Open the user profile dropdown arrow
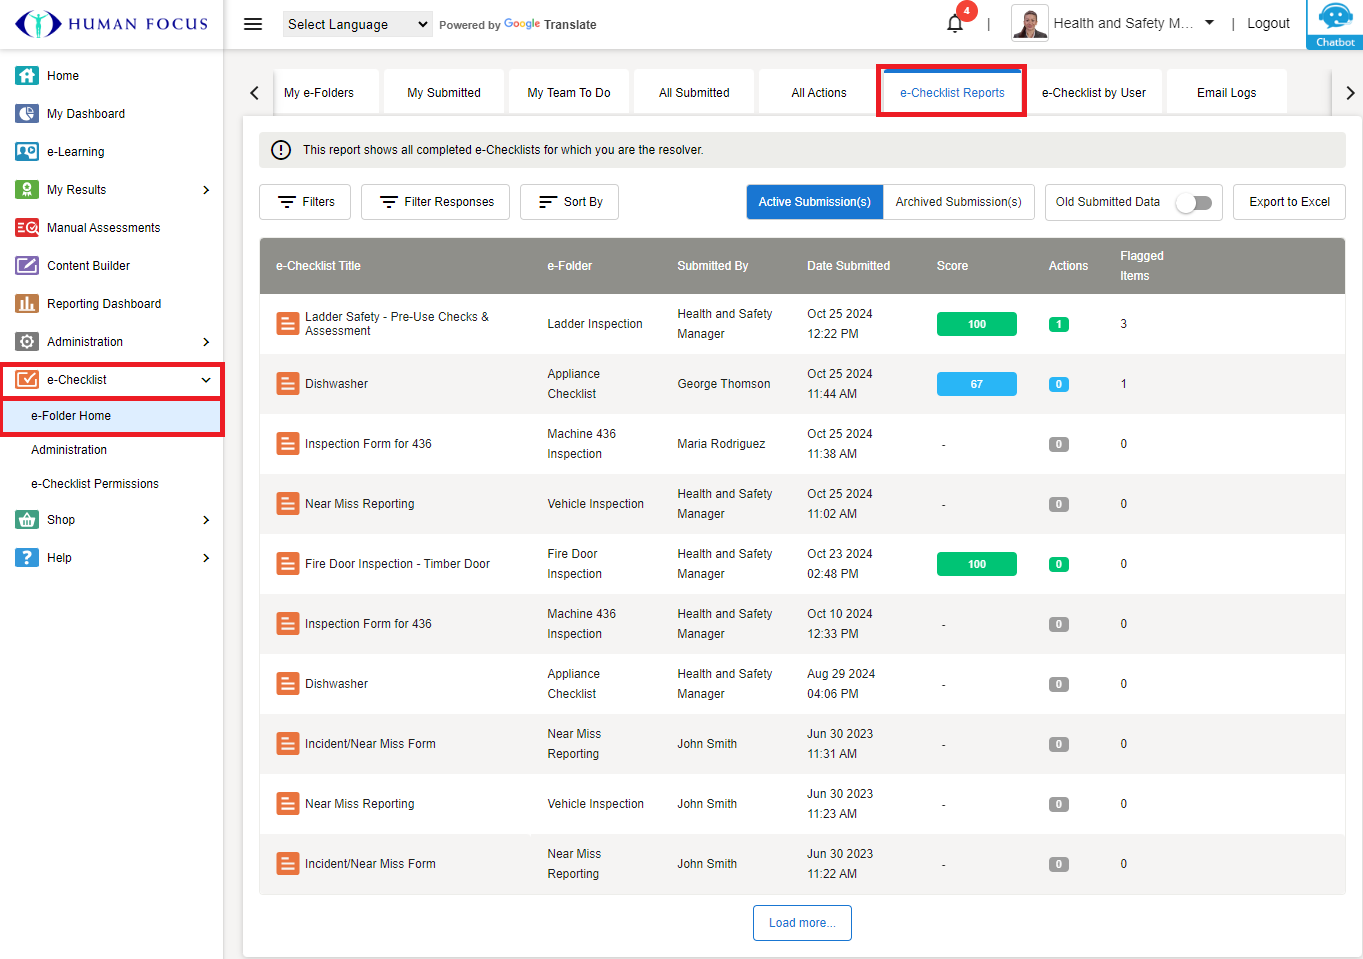 [x=1209, y=23]
